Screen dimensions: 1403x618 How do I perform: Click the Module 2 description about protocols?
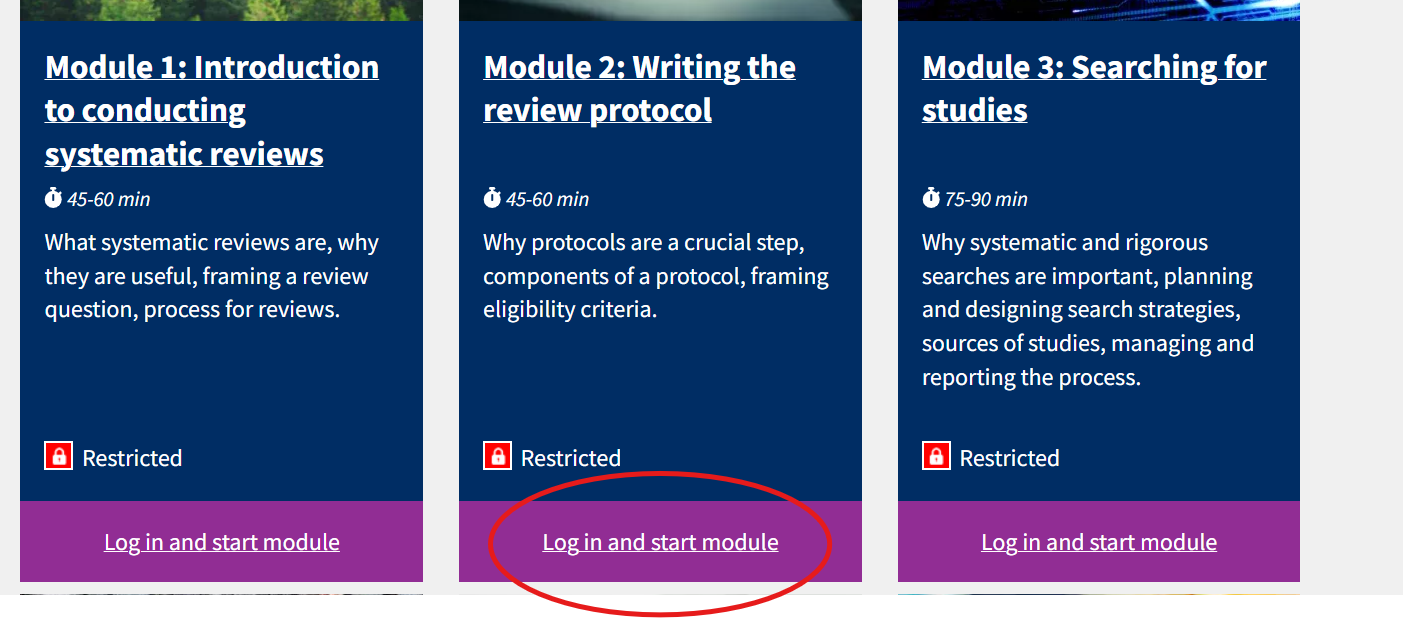[655, 276]
